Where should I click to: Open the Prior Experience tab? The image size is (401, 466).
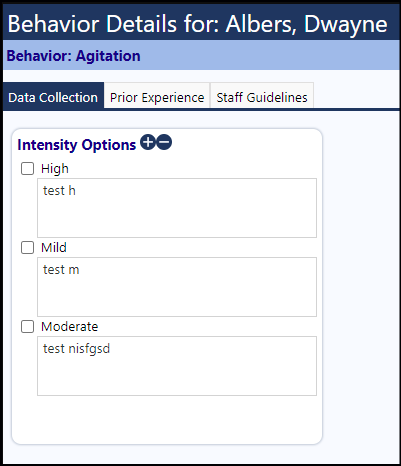click(x=157, y=96)
